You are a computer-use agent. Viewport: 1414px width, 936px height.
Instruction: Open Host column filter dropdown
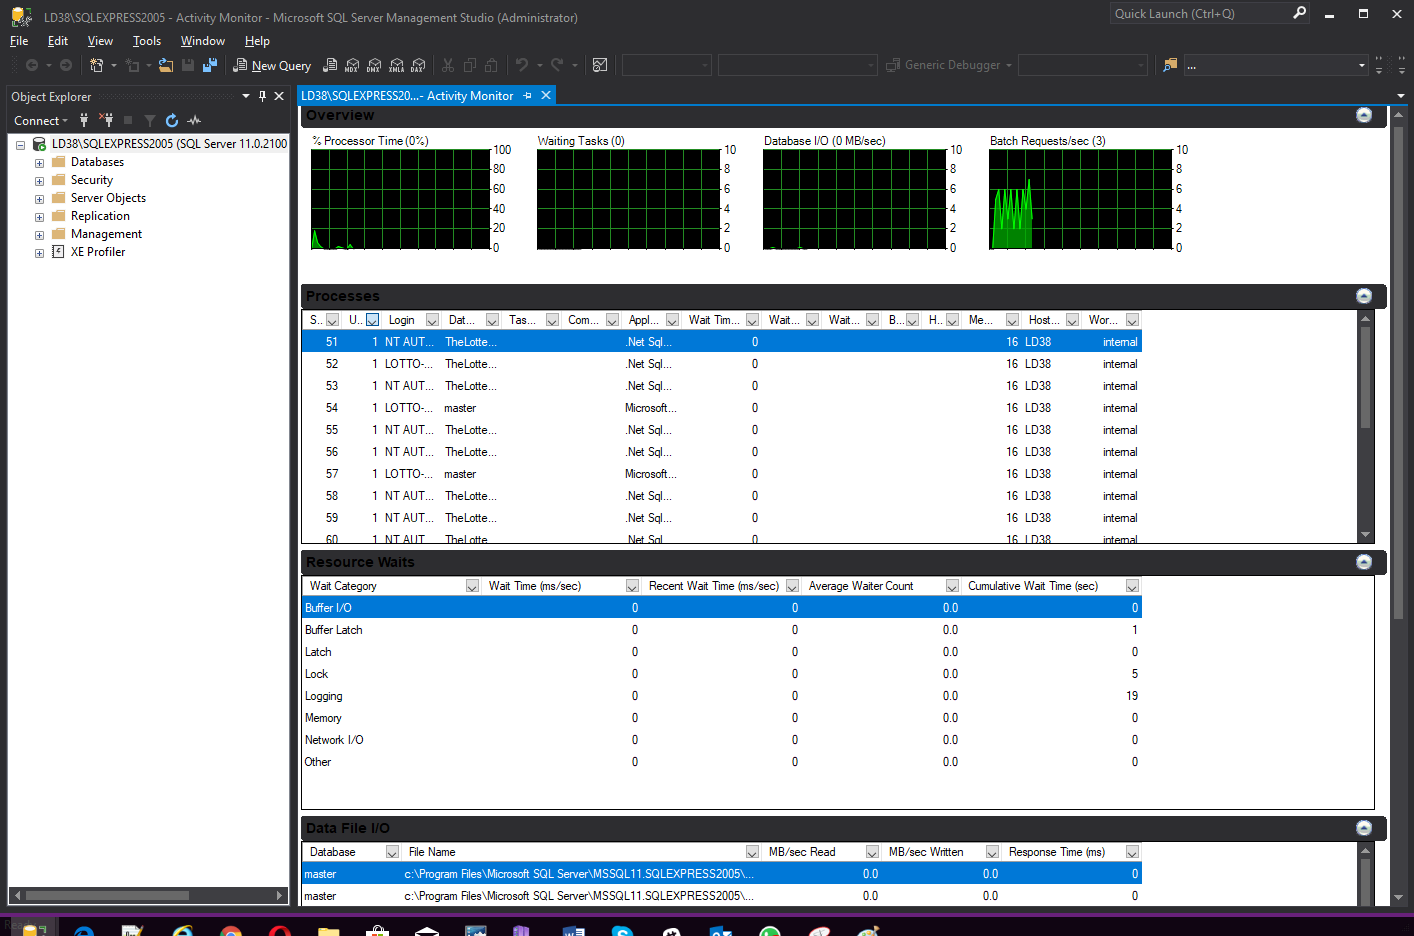(x=1072, y=320)
